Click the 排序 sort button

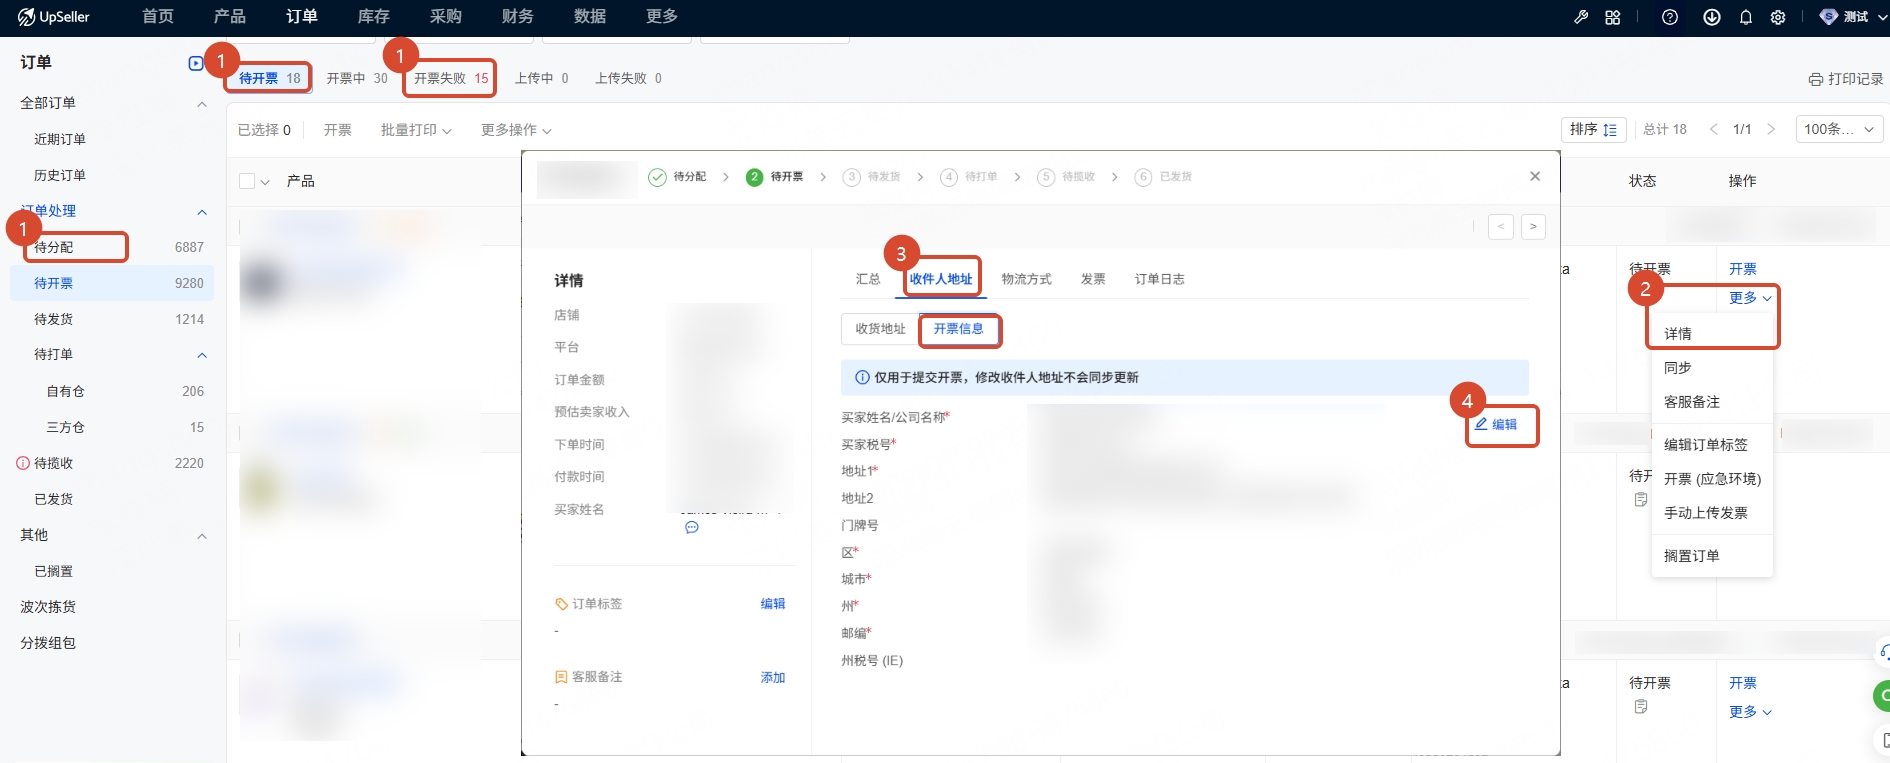tap(1593, 129)
